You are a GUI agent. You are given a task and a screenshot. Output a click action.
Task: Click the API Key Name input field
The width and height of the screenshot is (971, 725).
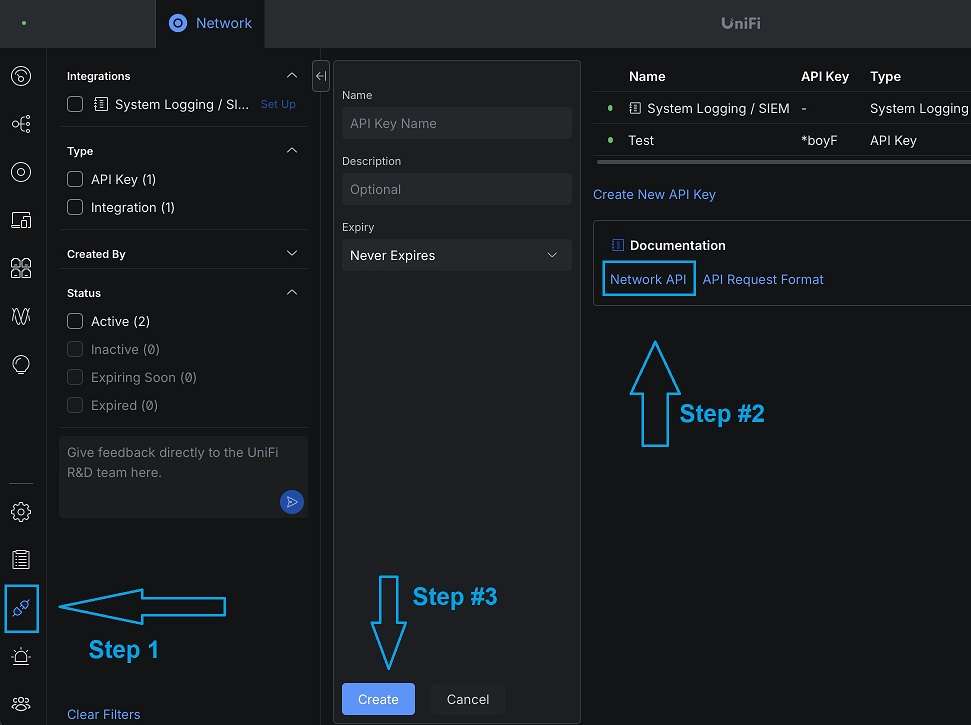pos(456,123)
